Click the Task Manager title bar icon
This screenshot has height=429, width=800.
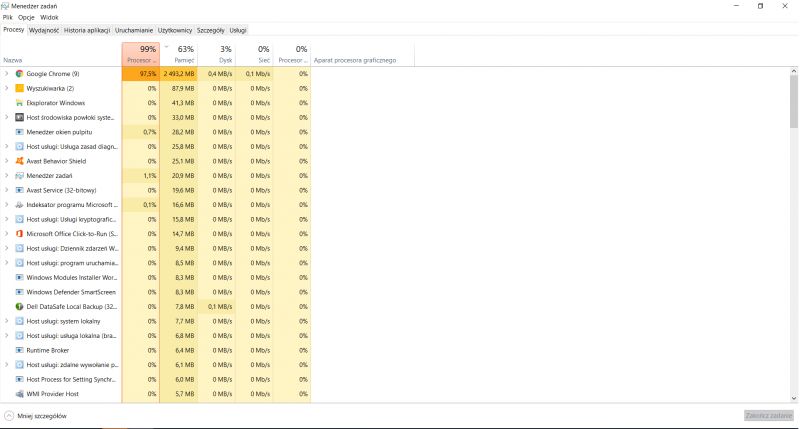5,6
